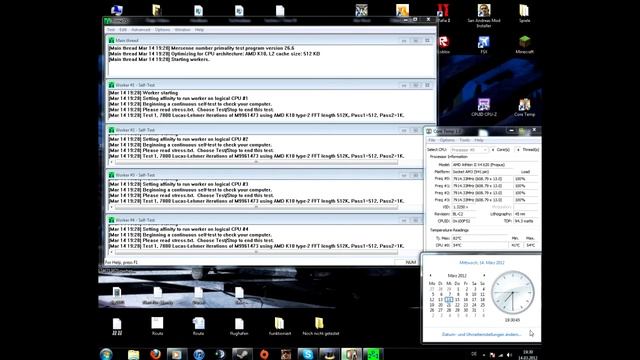The height and width of the screenshot is (360, 640).
Task: Open the Computer desktop icon
Action: point(117,10)
